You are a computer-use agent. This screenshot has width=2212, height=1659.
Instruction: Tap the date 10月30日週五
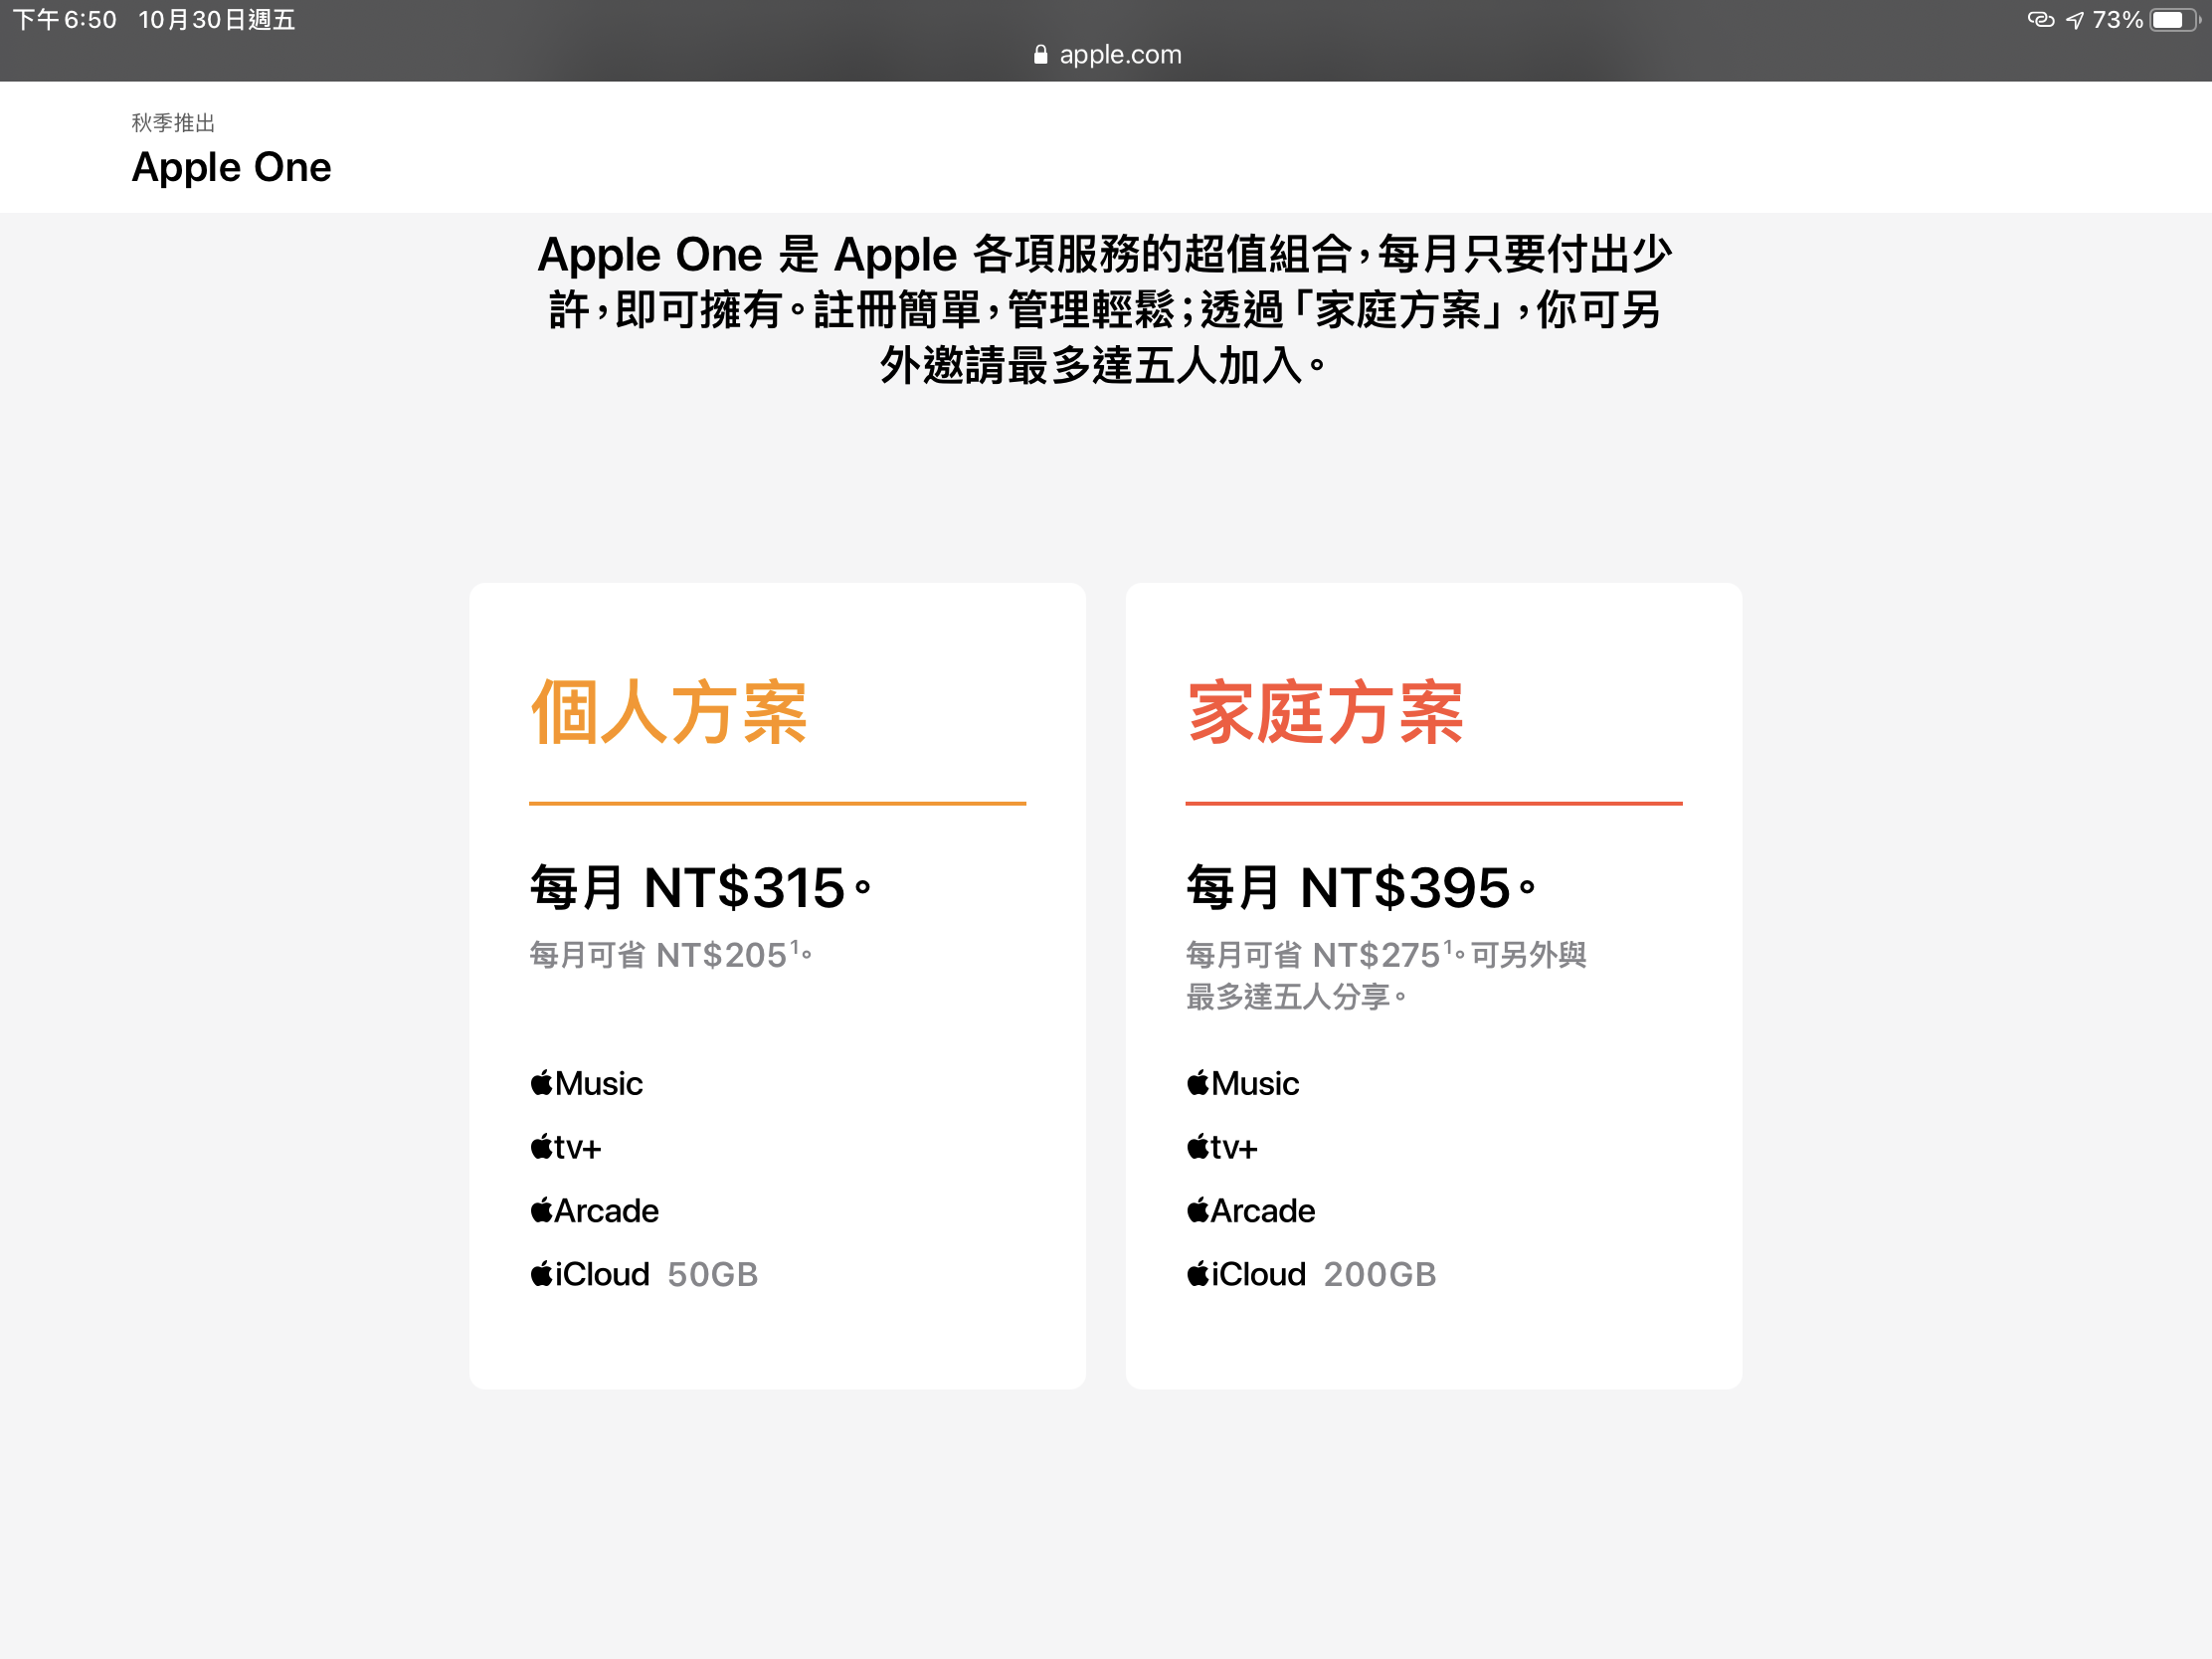[217, 20]
